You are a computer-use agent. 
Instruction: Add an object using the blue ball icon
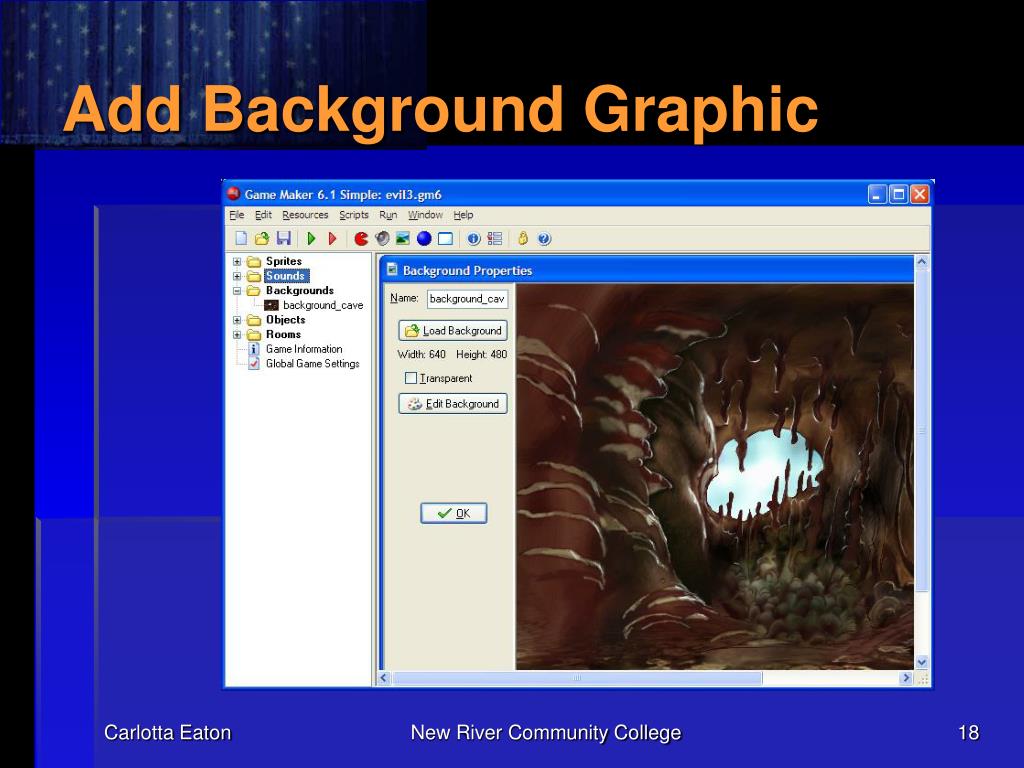pyautogui.click(x=424, y=238)
